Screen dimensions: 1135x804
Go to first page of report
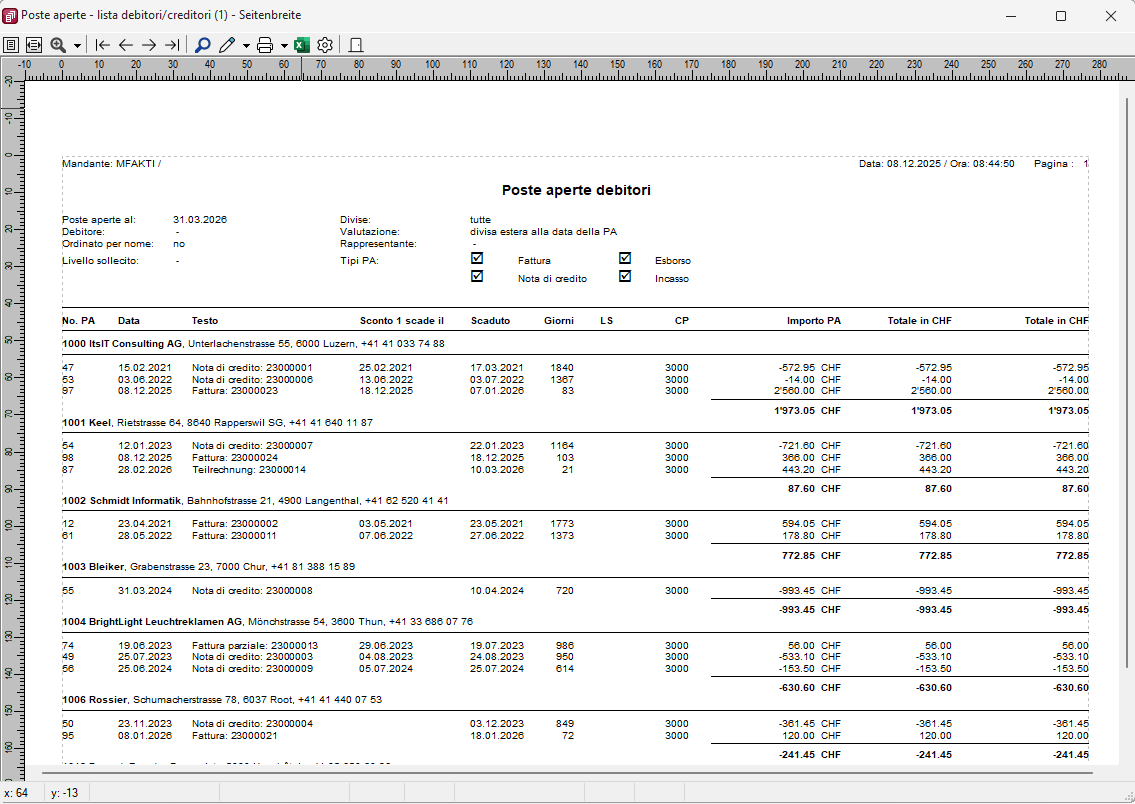pos(102,45)
